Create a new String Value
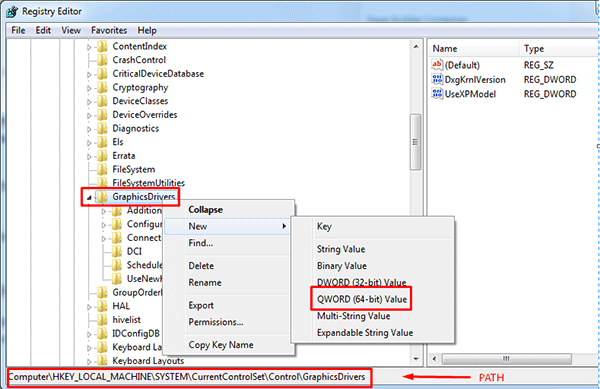The width and height of the screenshot is (600, 389). (x=372, y=249)
